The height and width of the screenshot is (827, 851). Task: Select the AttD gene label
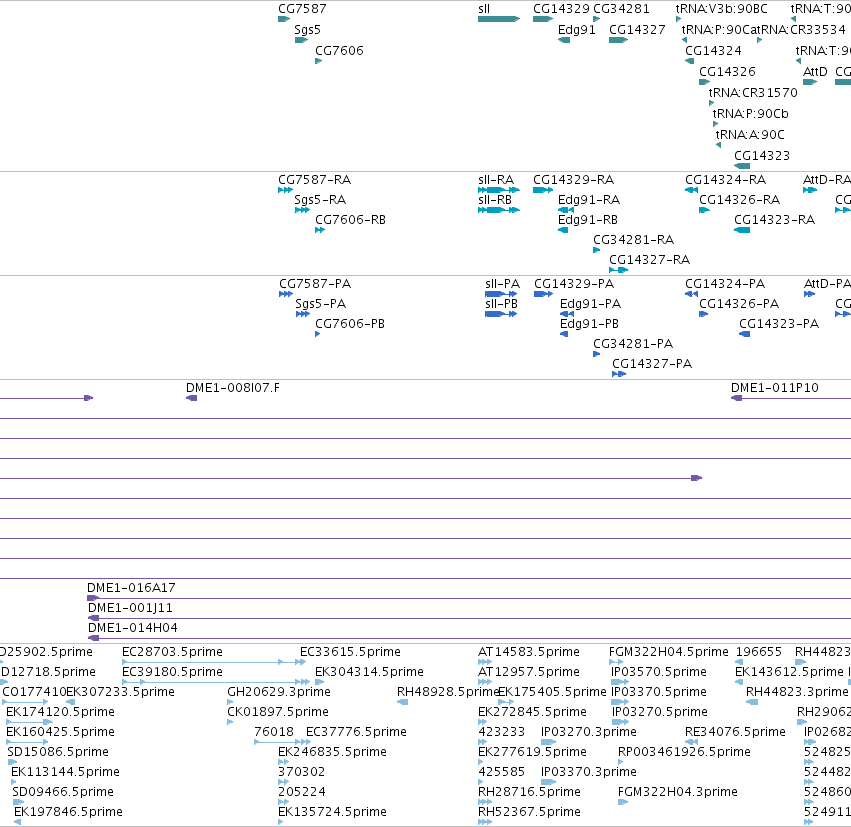pos(815,72)
